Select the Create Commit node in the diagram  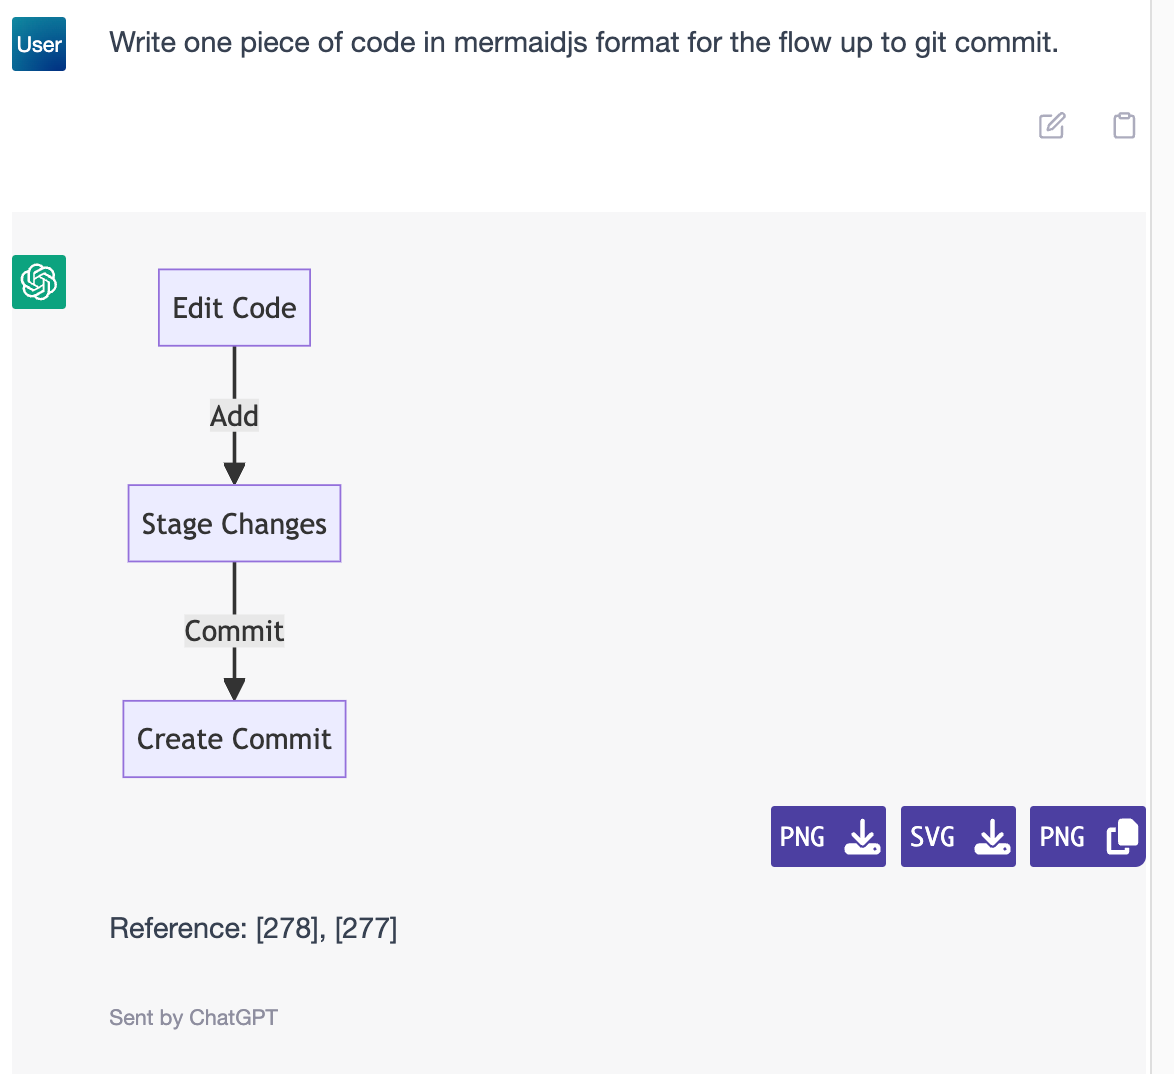234,738
